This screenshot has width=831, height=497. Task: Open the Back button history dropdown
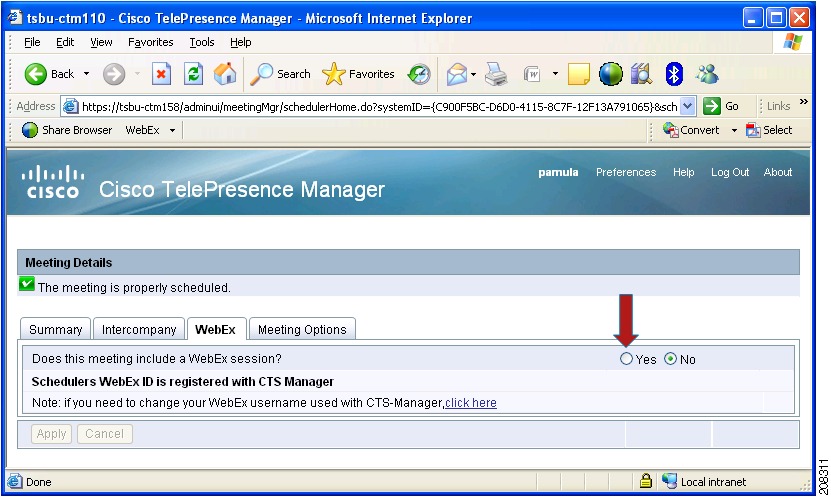[x=86, y=74]
